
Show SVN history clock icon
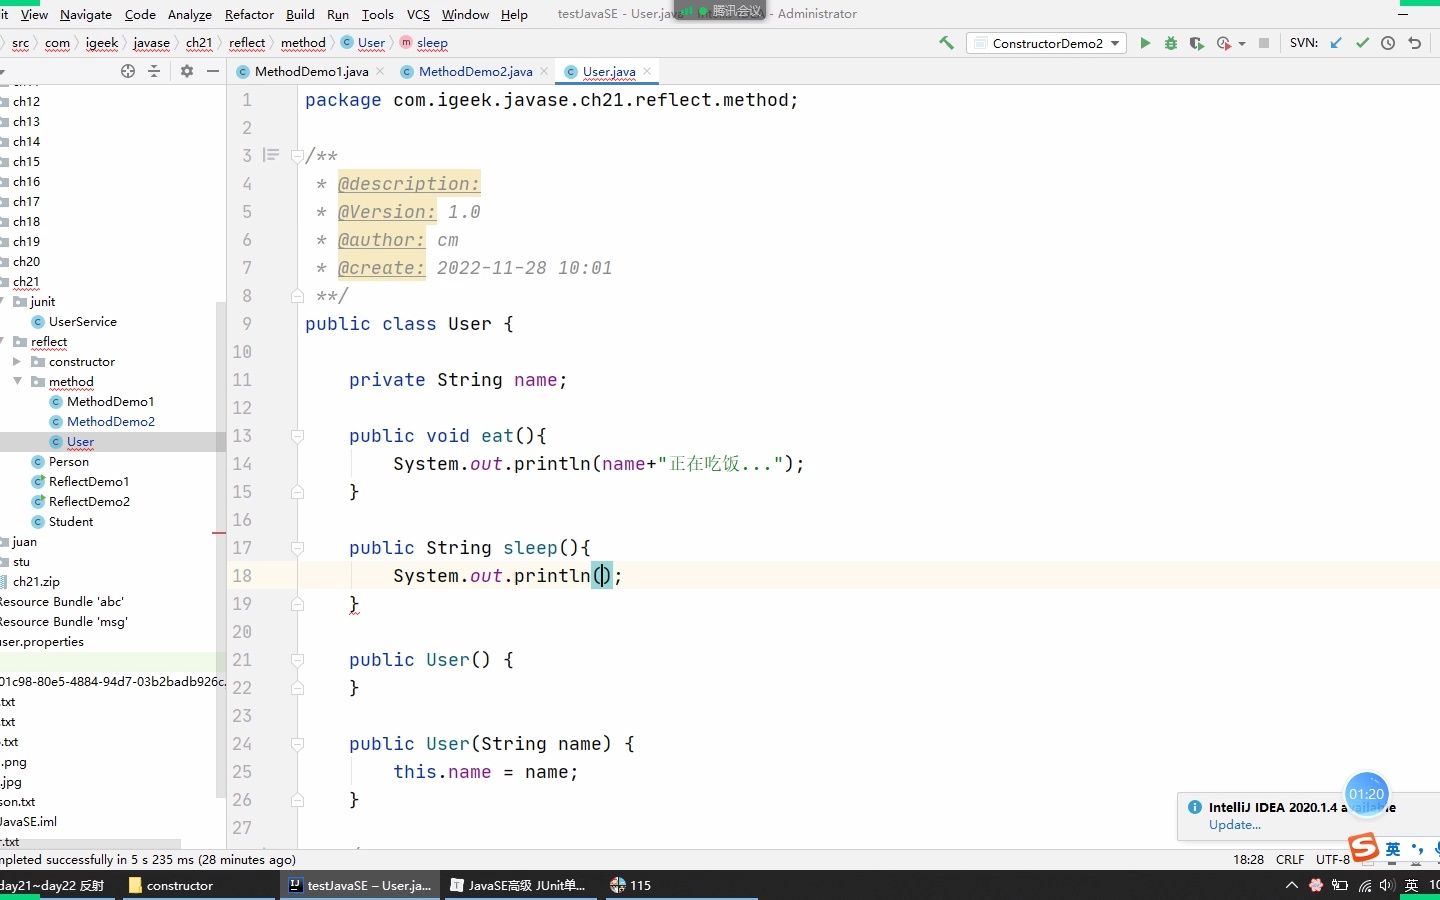1388,43
